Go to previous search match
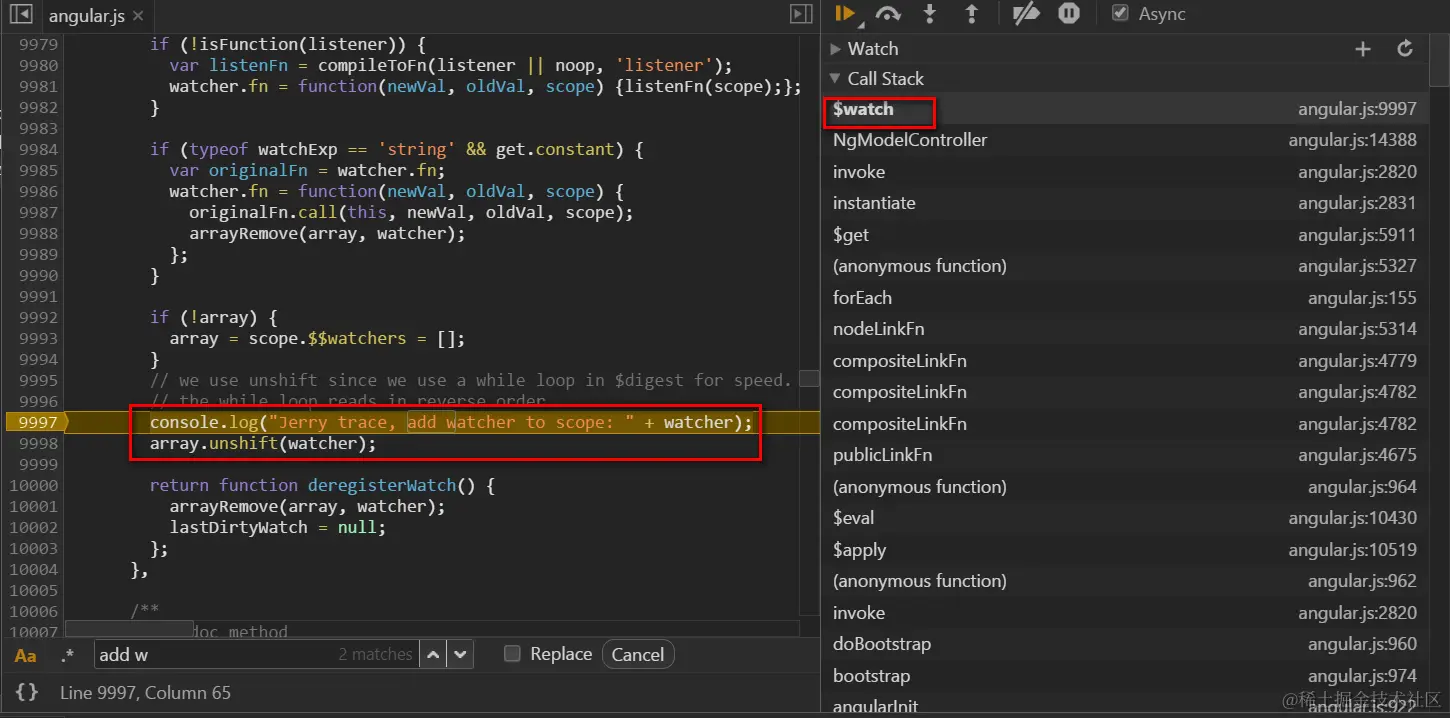 [x=432, y=655]
